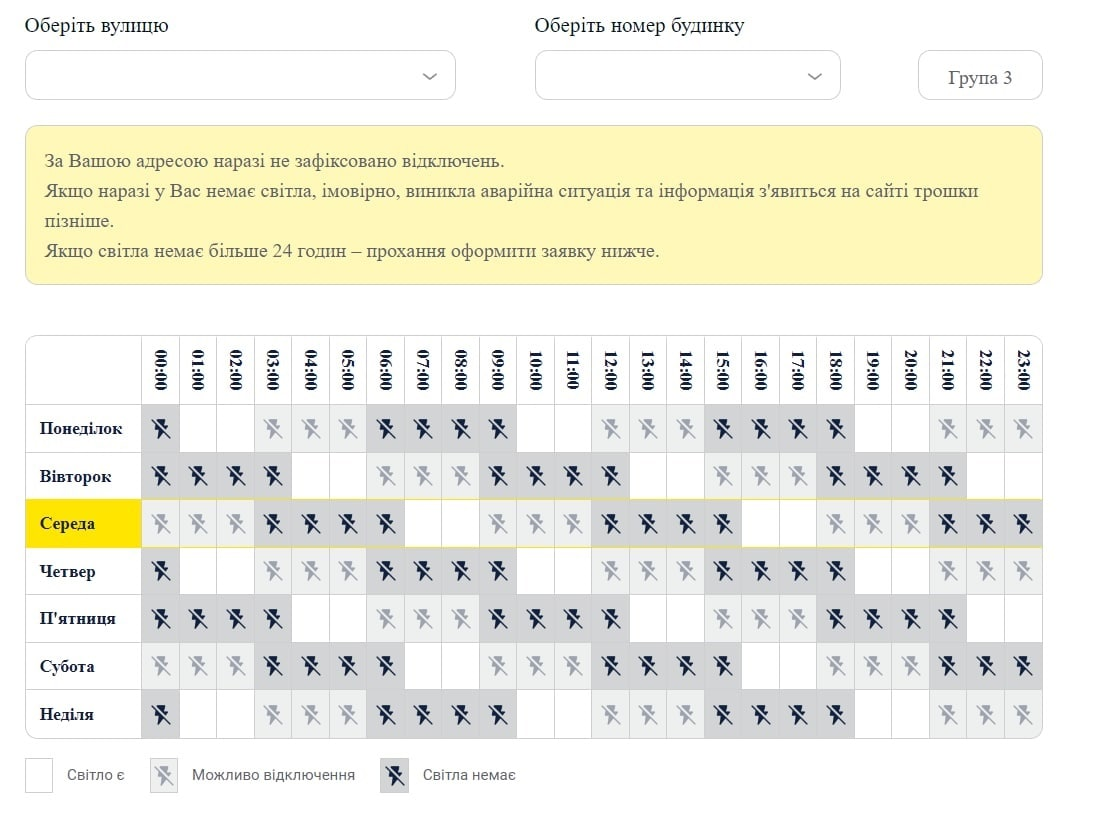
Task: Select the Понеділок row label
Action: click(x=83, y=429)
